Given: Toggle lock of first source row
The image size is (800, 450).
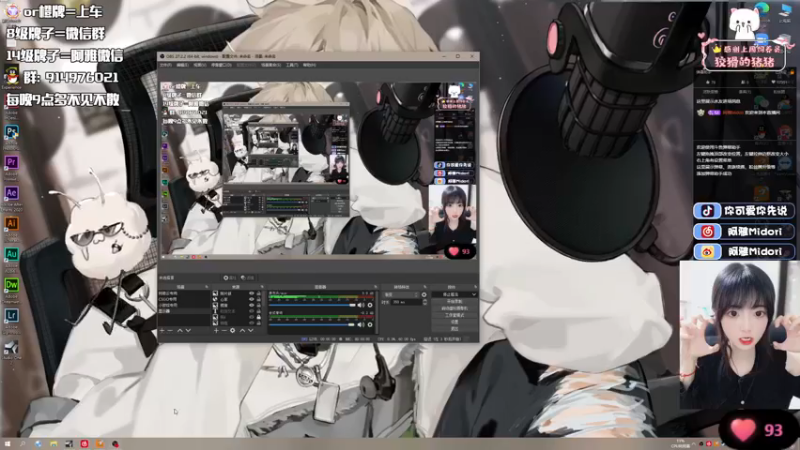Looking at the screenshot, I should [x=259, y=293].
